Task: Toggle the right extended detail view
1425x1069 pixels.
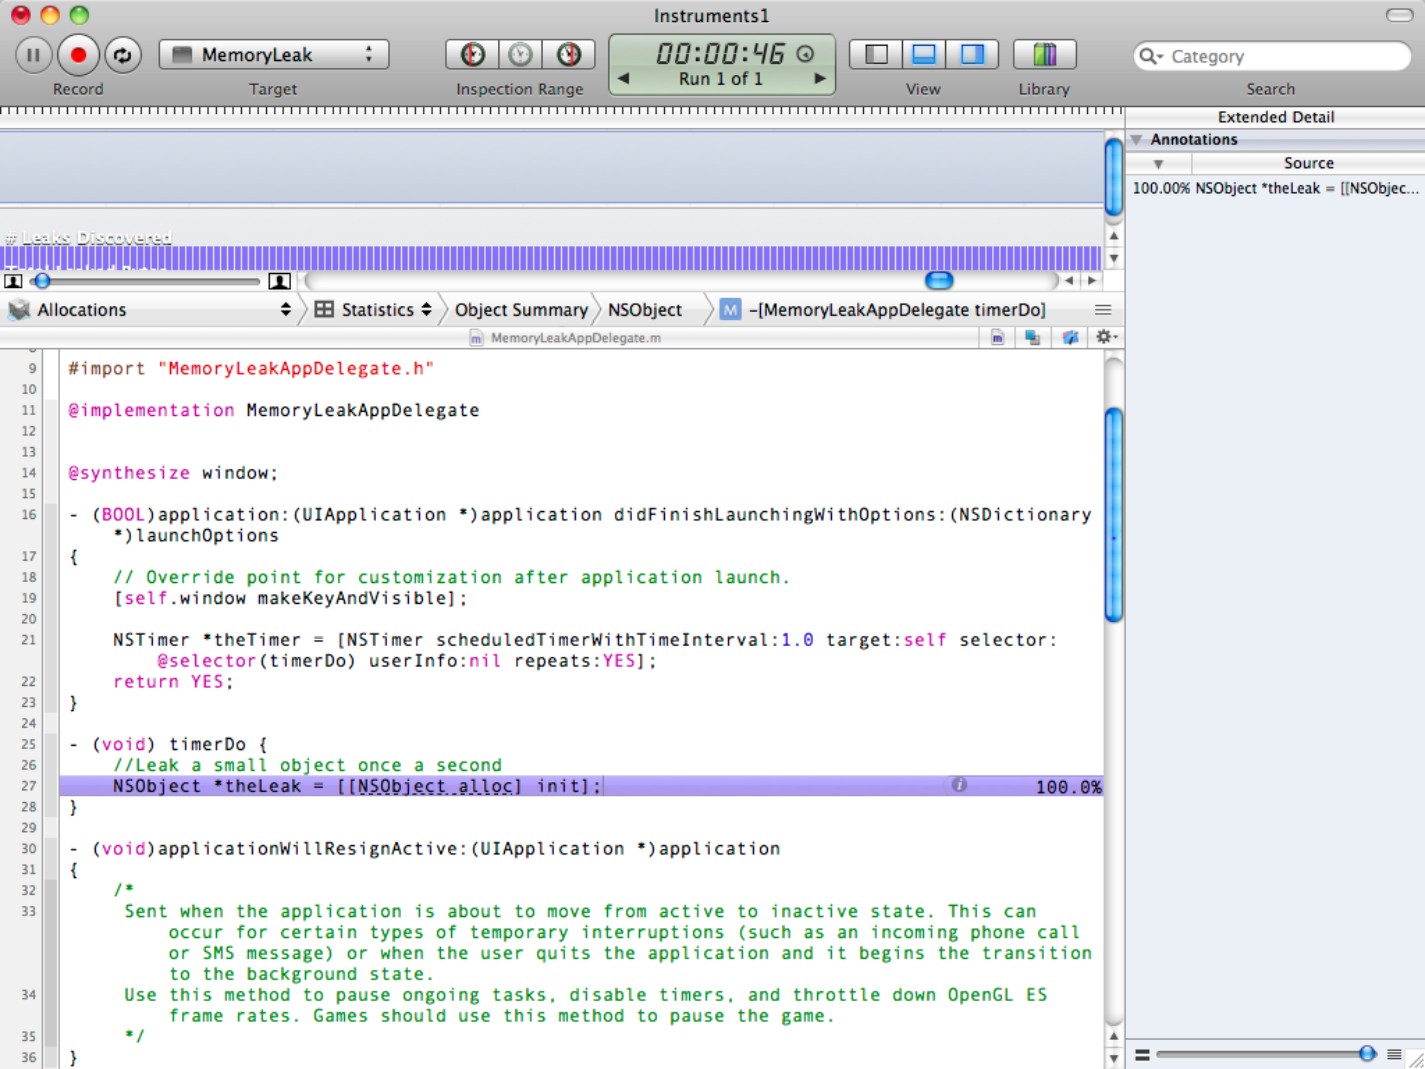Action: pos(972,55)
